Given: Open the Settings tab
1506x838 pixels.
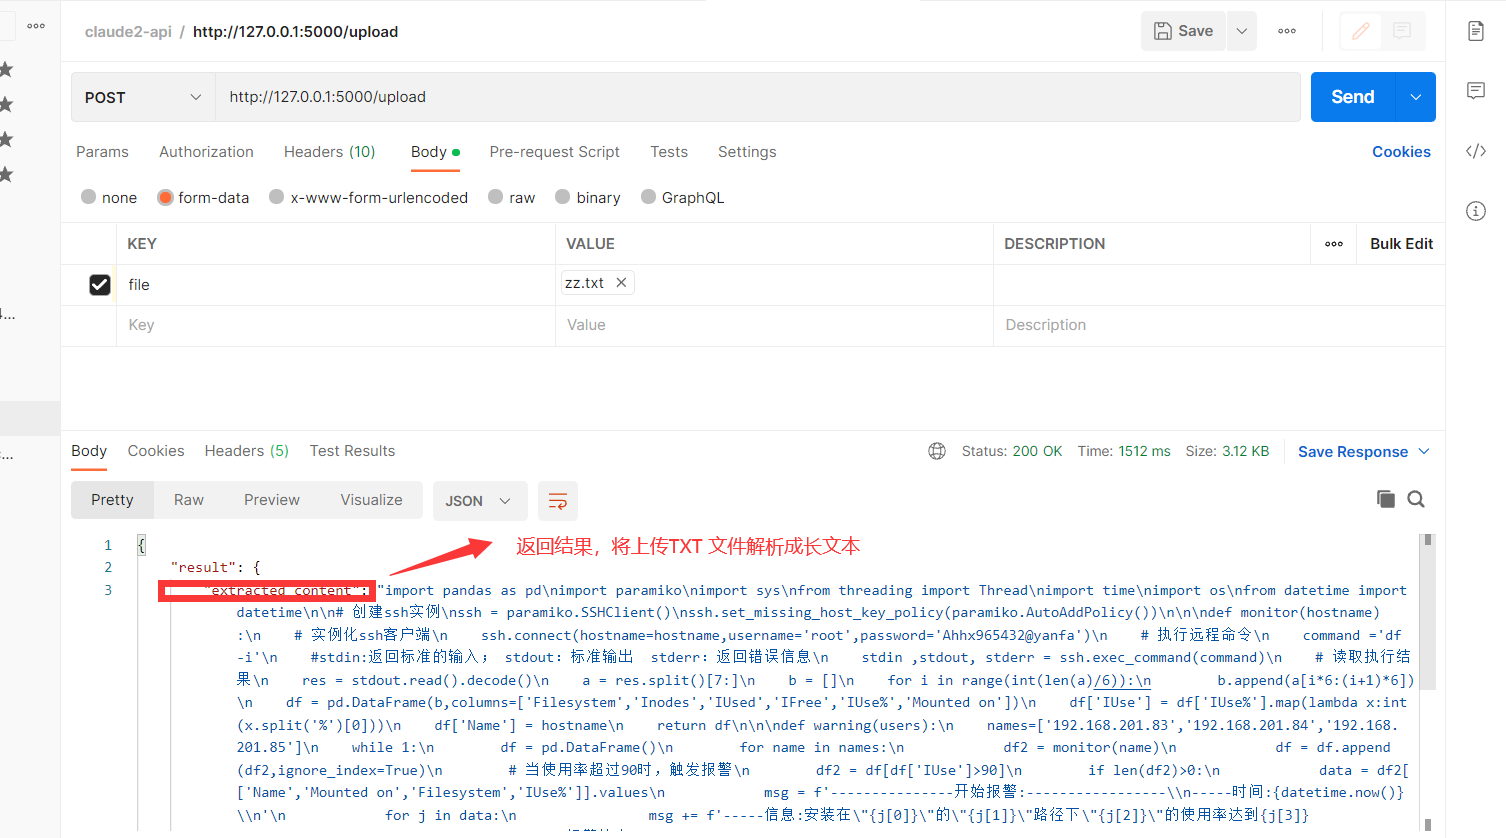Looking at the screenshot, I should [747, 152].
